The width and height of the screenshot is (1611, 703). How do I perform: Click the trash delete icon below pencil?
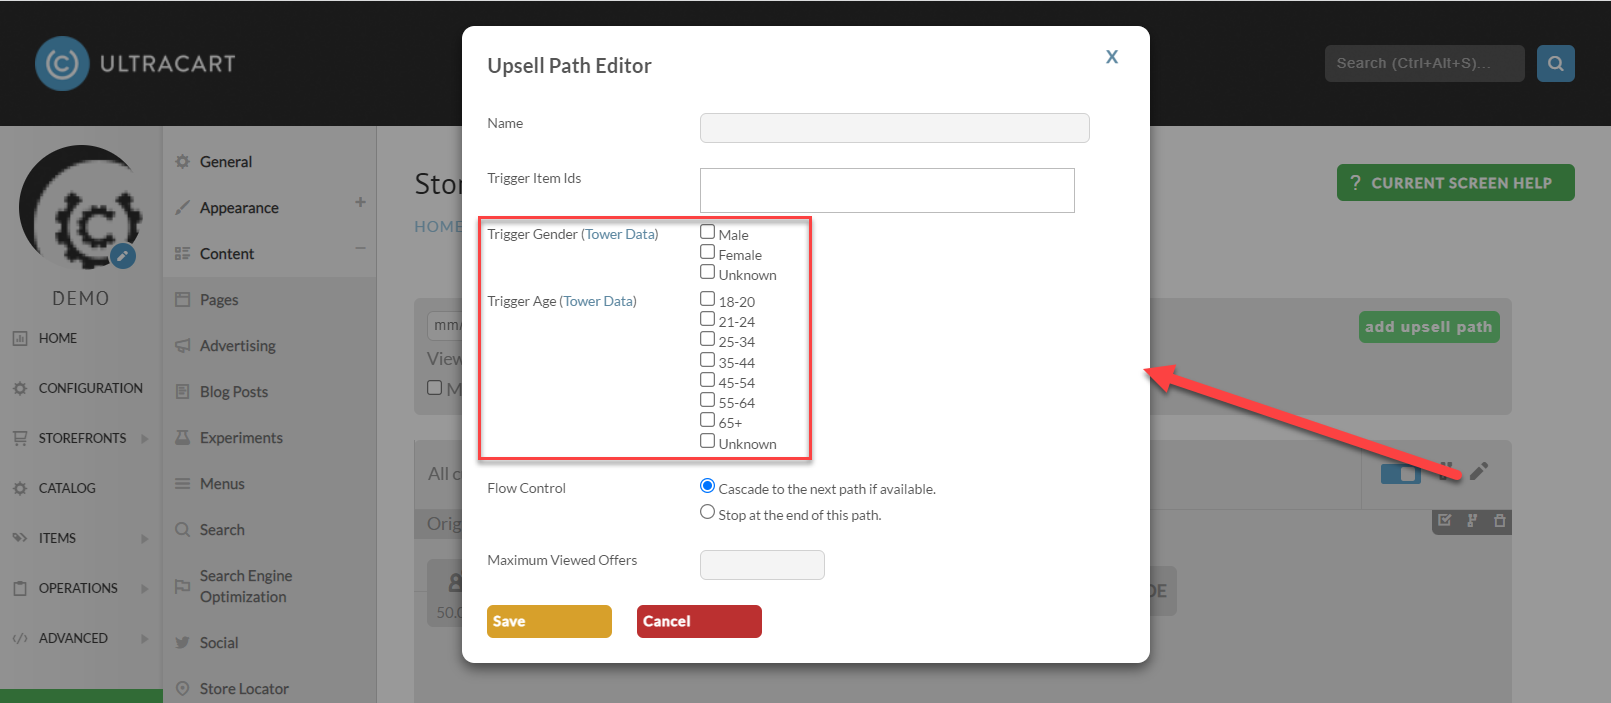click(x=1499, y=520)
